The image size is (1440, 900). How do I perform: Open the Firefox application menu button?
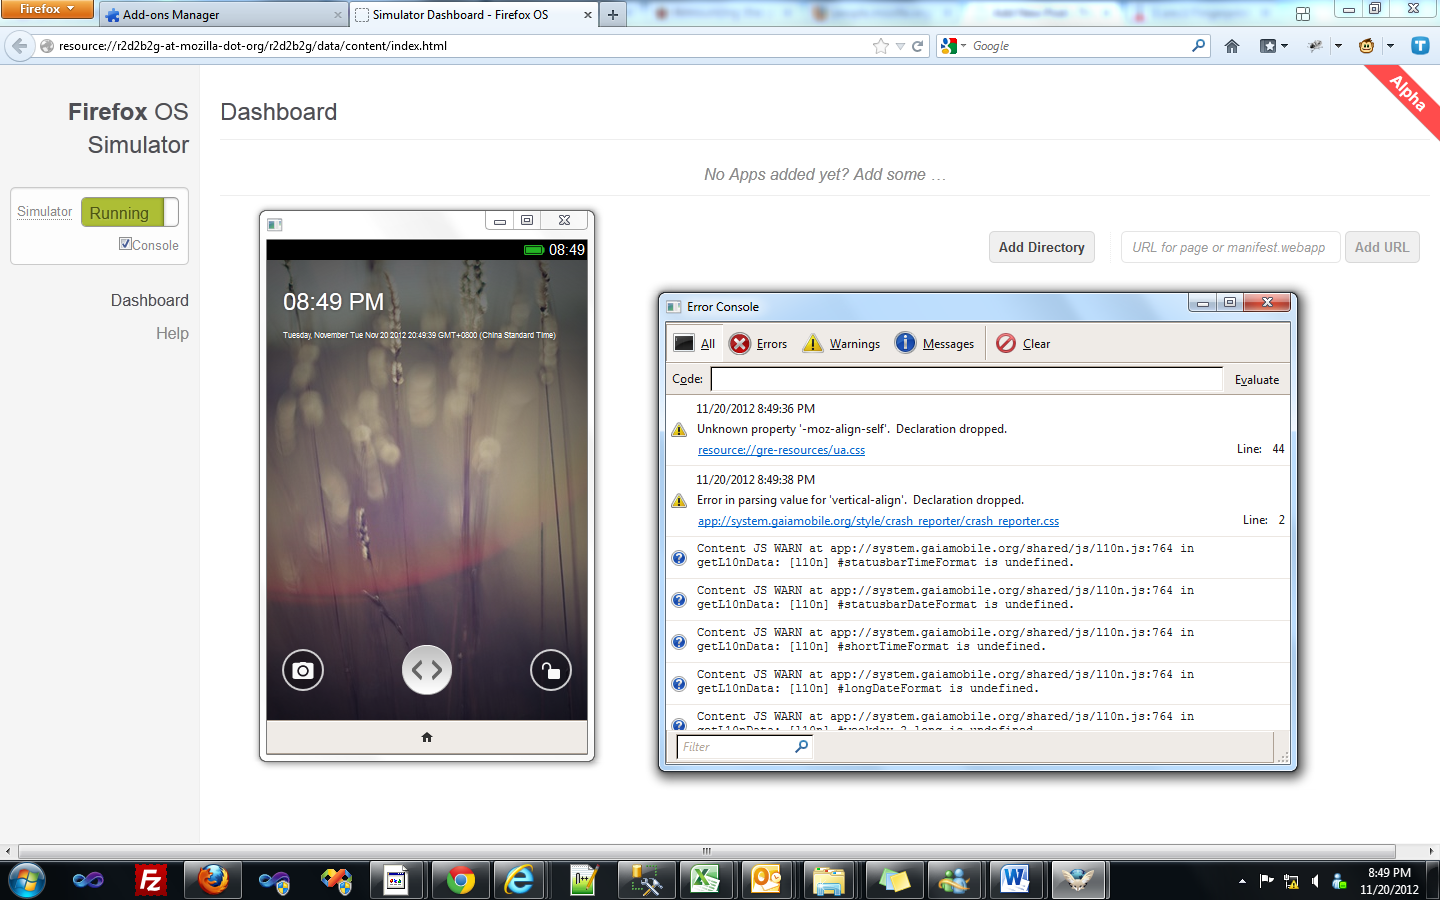click(46, 9)
